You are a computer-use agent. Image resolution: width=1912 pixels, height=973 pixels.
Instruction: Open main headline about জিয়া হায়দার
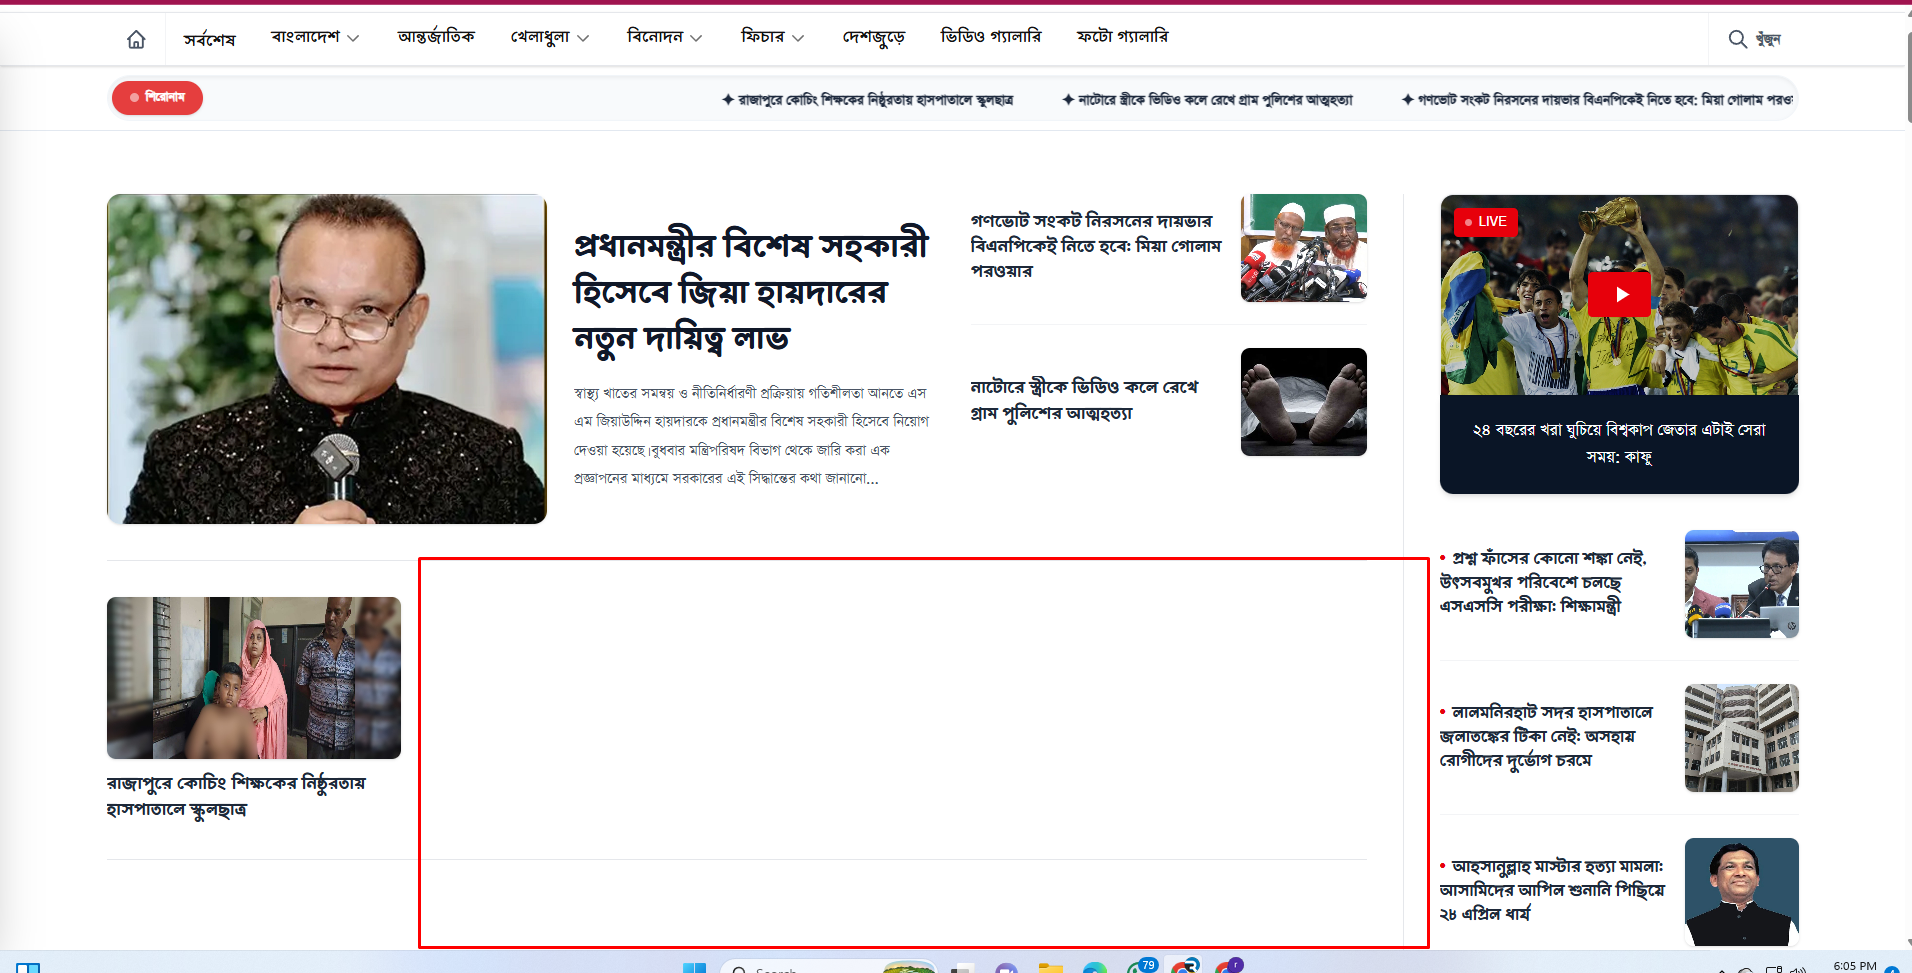click(x=750, y=291)
